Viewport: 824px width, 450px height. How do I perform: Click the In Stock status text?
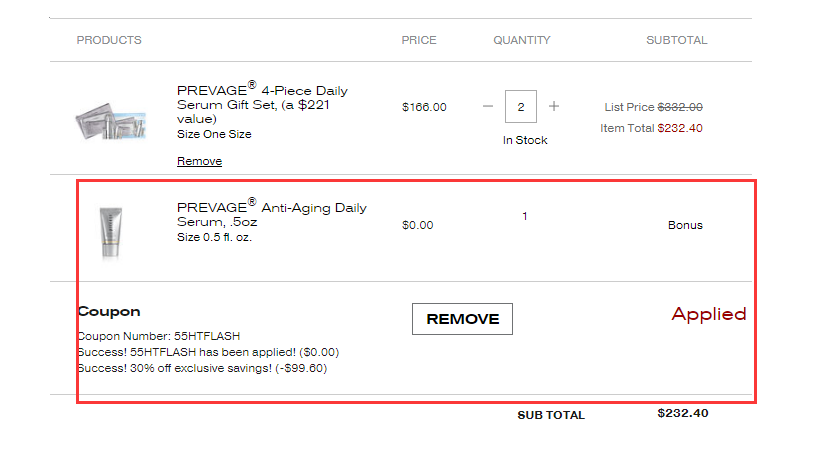tap(525, 140)
